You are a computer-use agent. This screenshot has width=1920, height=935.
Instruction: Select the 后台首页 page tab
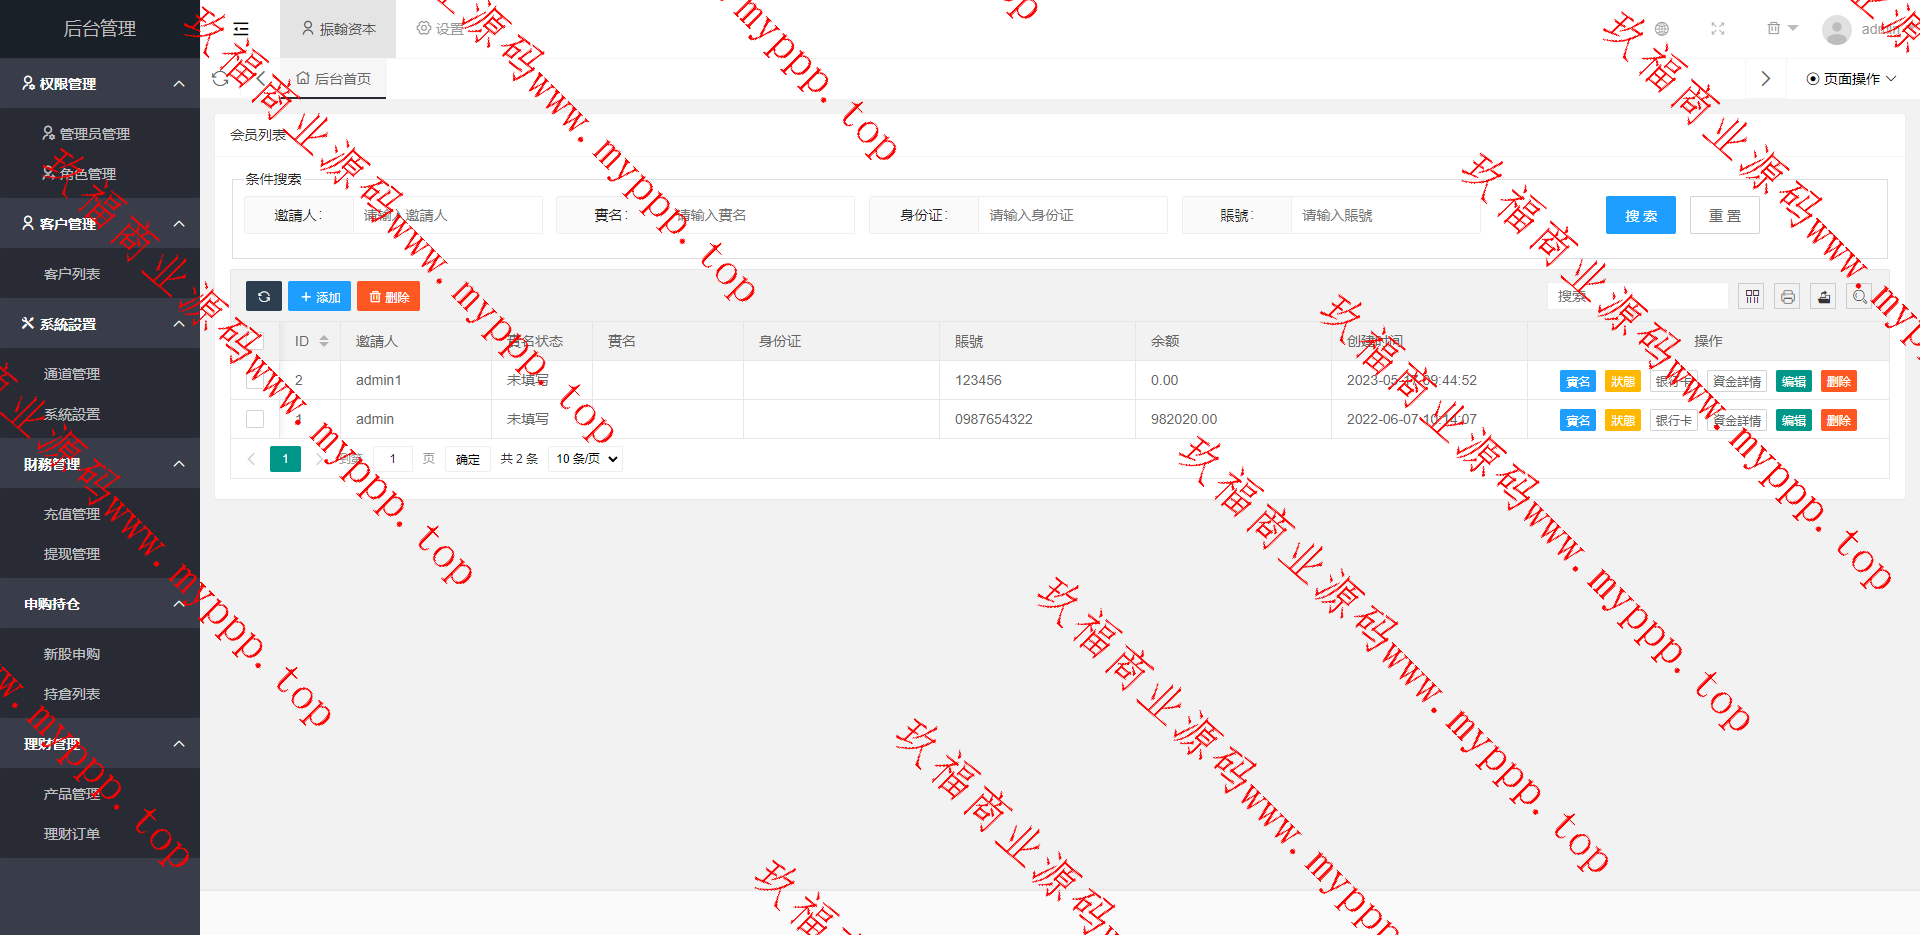tap(334, 78)
